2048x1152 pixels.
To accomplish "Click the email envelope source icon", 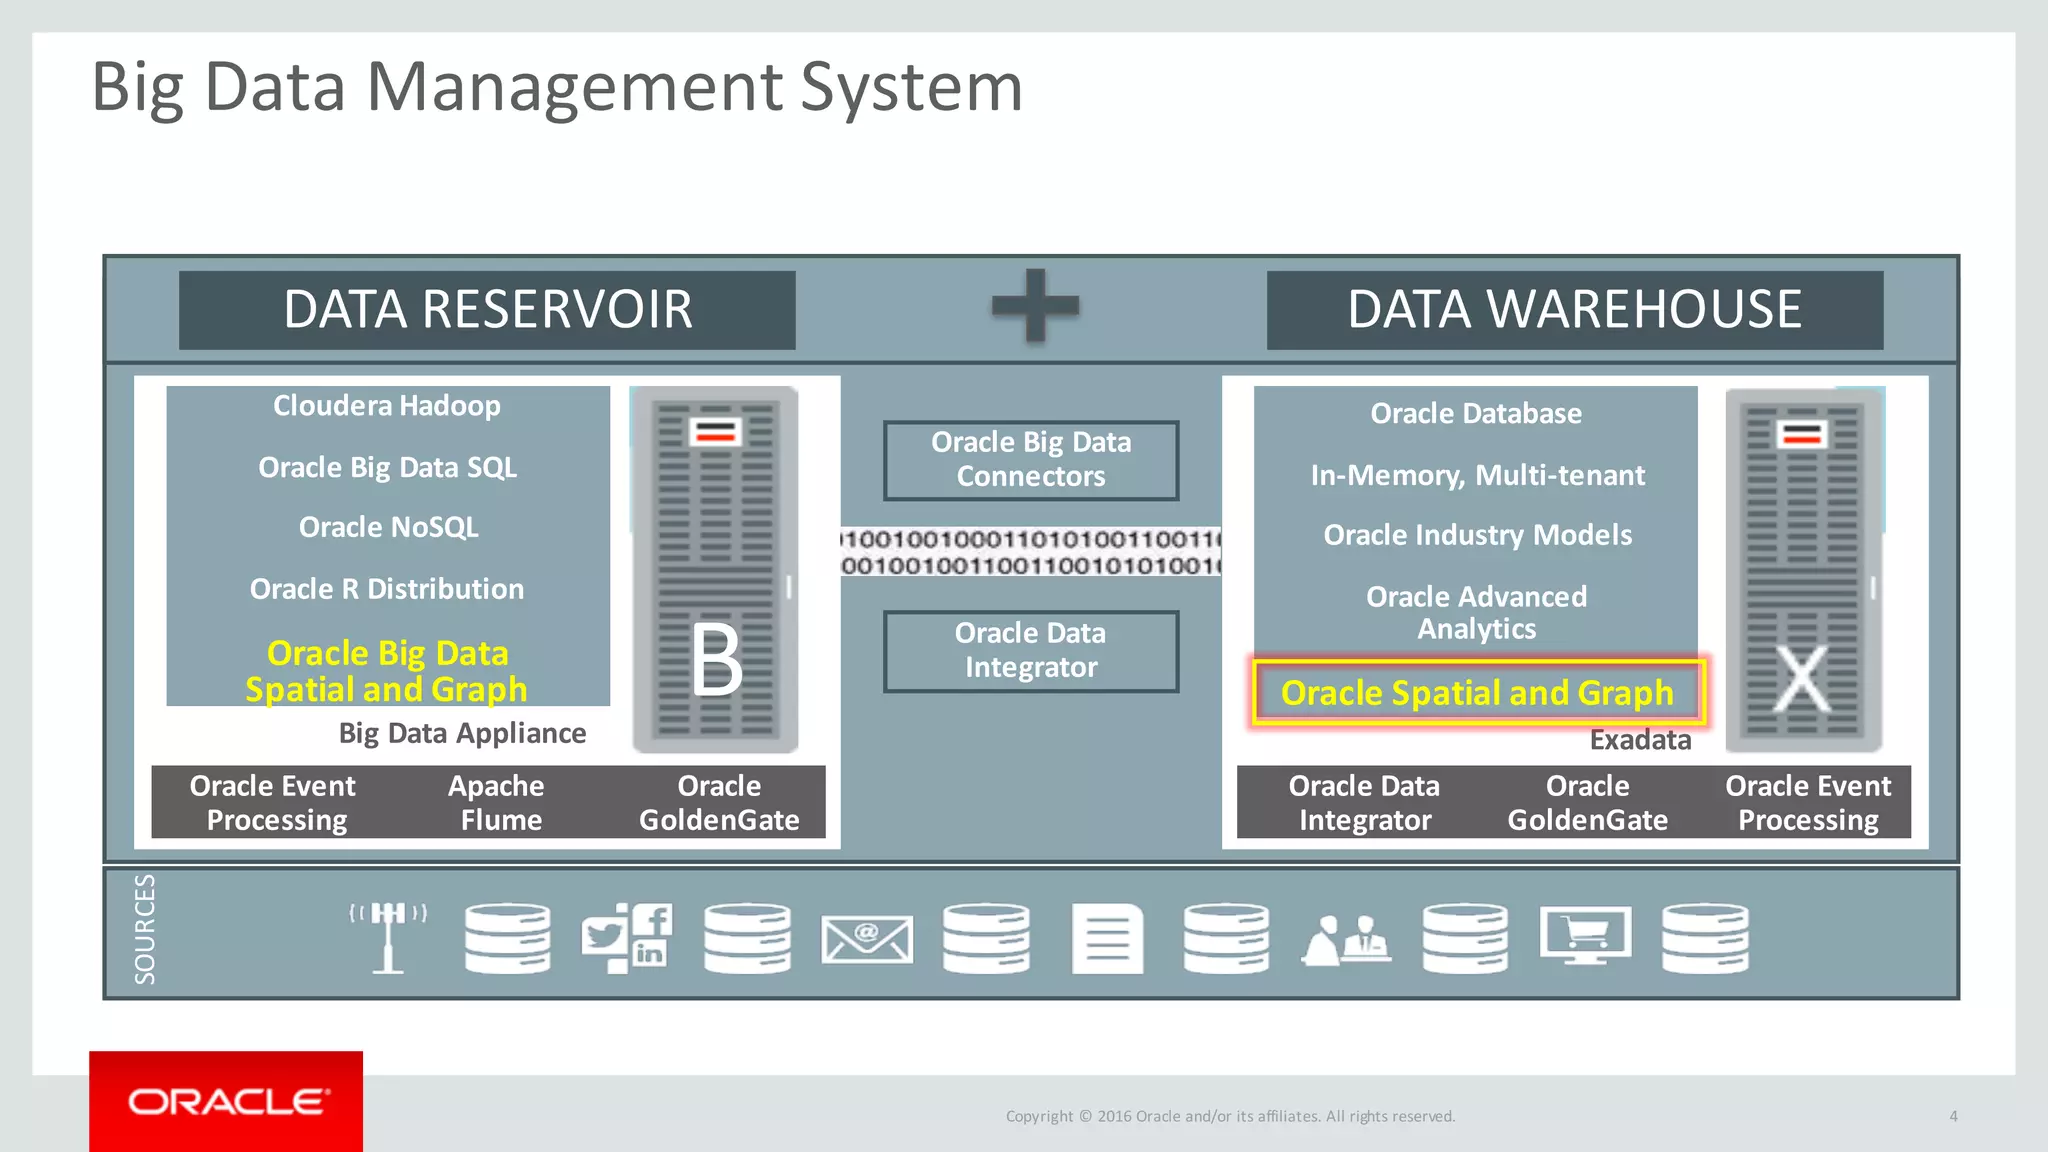I will [867, 939].
